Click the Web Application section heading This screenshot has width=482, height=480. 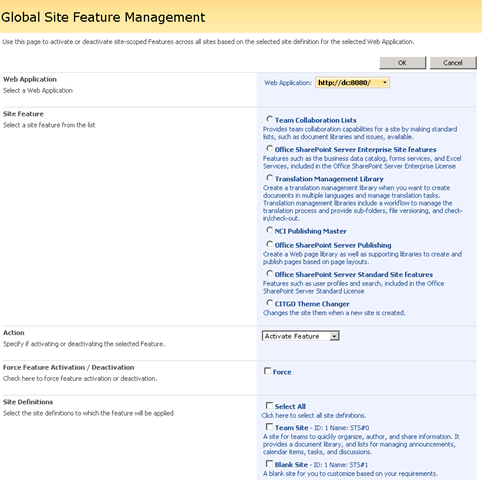pos(30,79)
